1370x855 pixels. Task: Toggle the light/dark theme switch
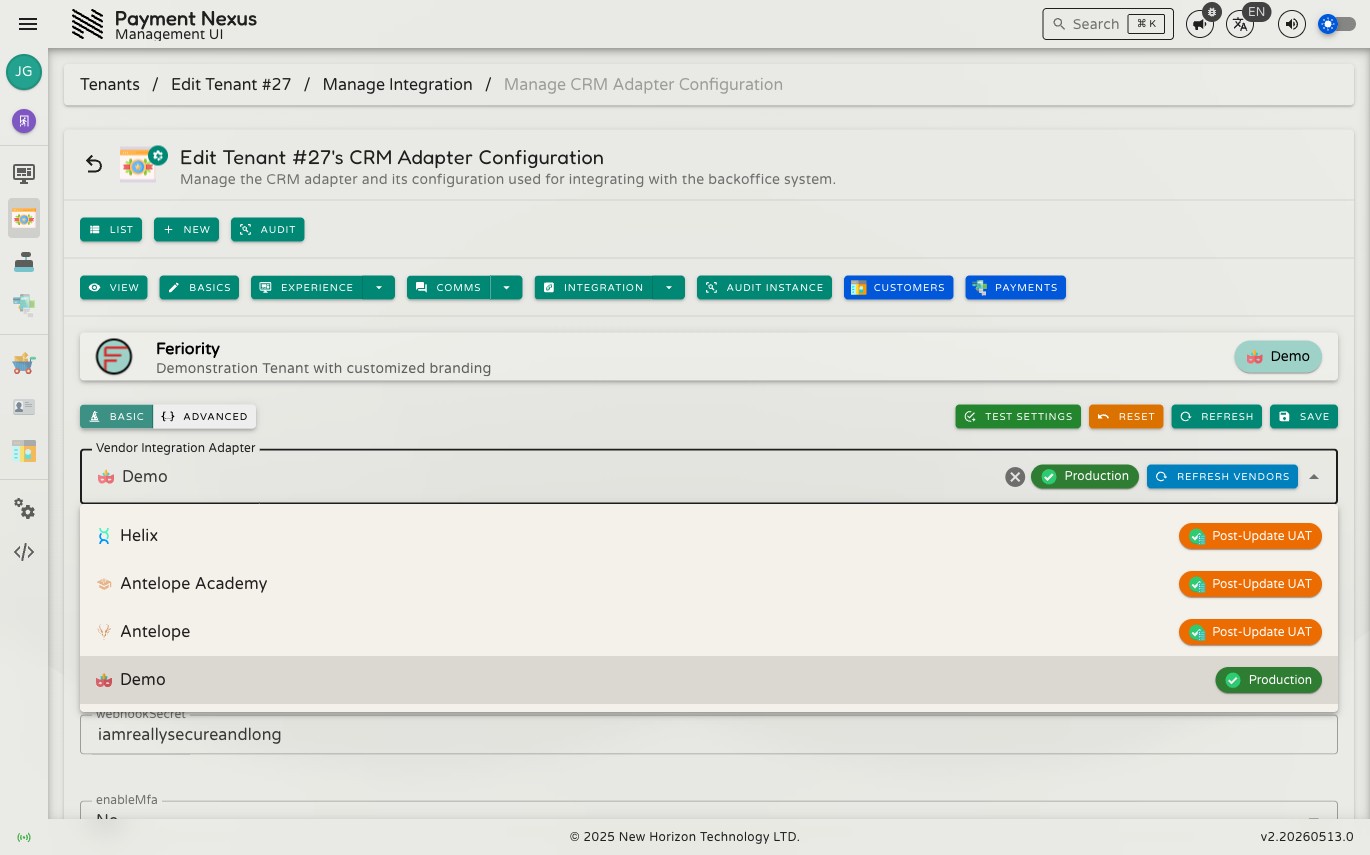[1337, 24]
